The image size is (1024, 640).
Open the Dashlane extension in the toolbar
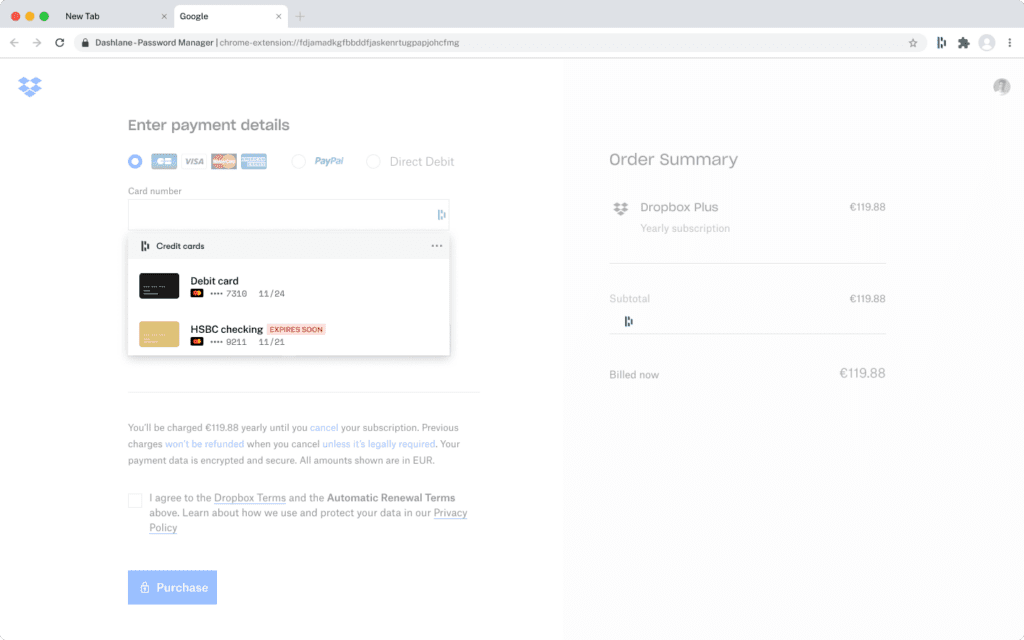coord(941,43)
